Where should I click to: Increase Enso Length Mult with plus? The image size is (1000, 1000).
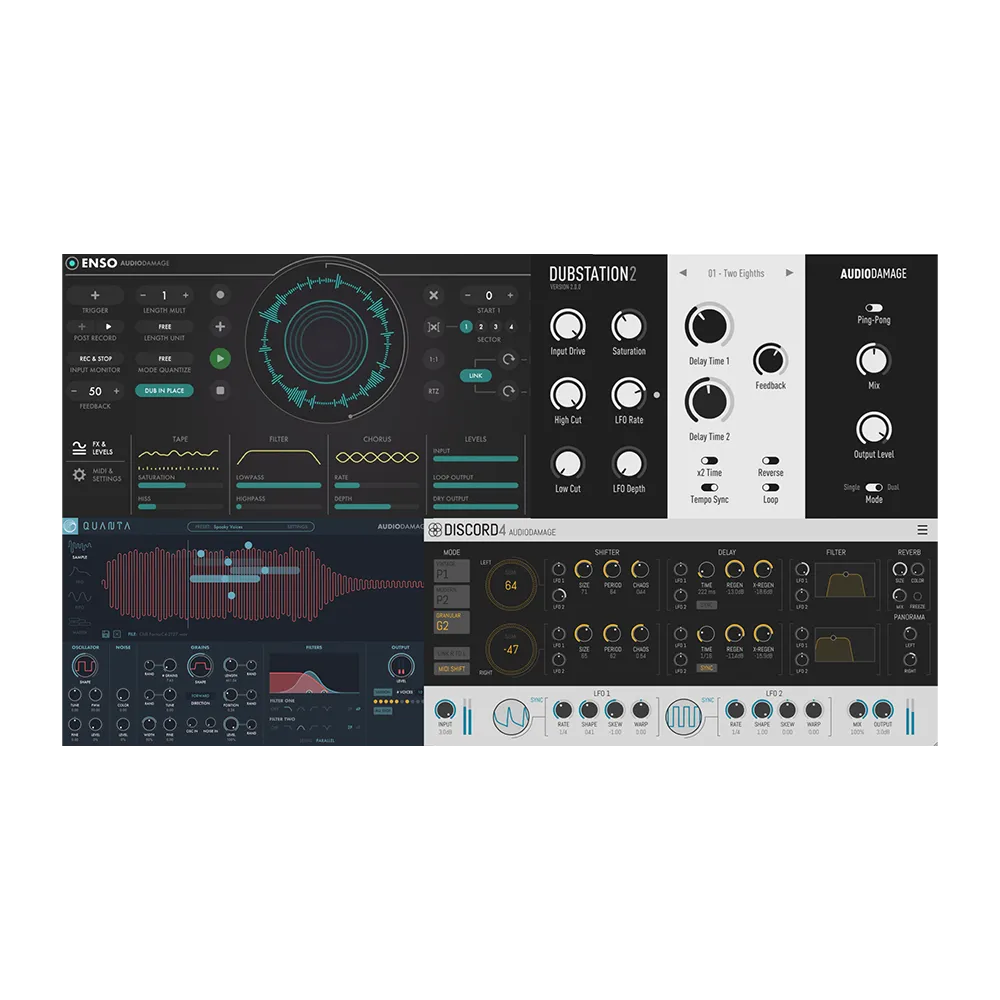coord(186,295)
